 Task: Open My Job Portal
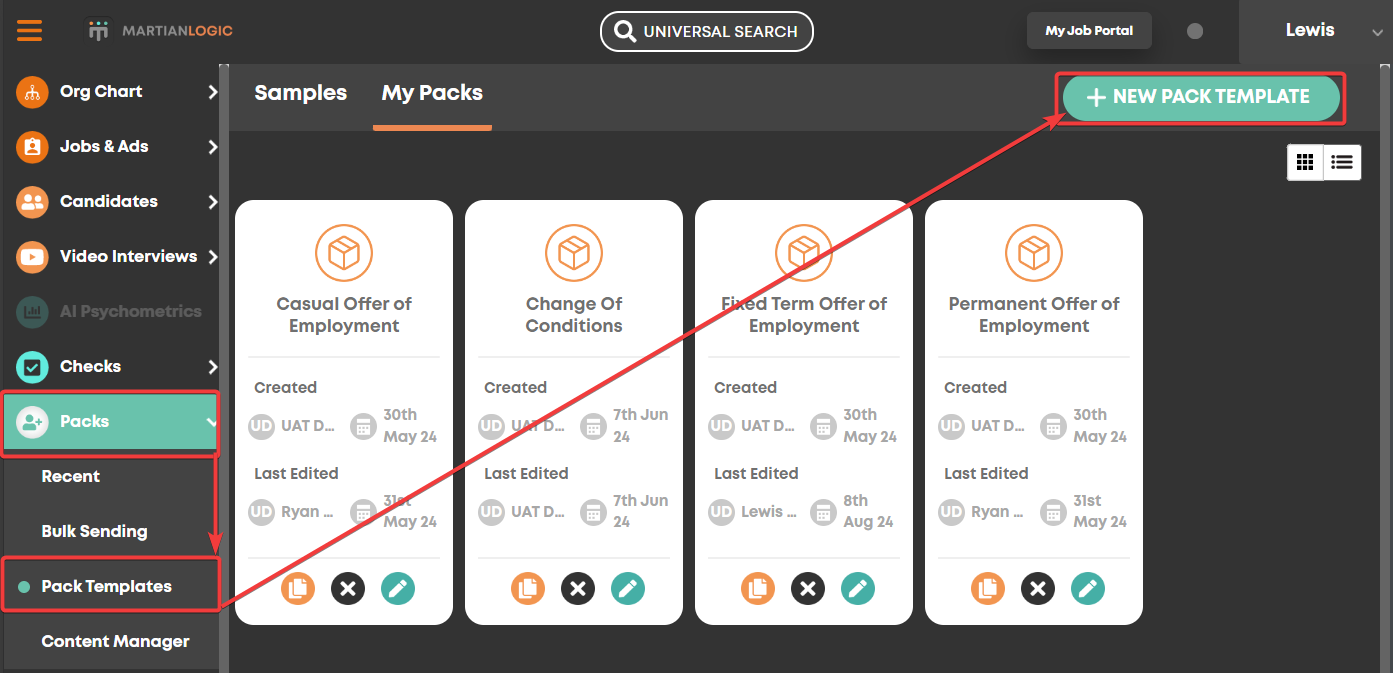point(1089,31)
